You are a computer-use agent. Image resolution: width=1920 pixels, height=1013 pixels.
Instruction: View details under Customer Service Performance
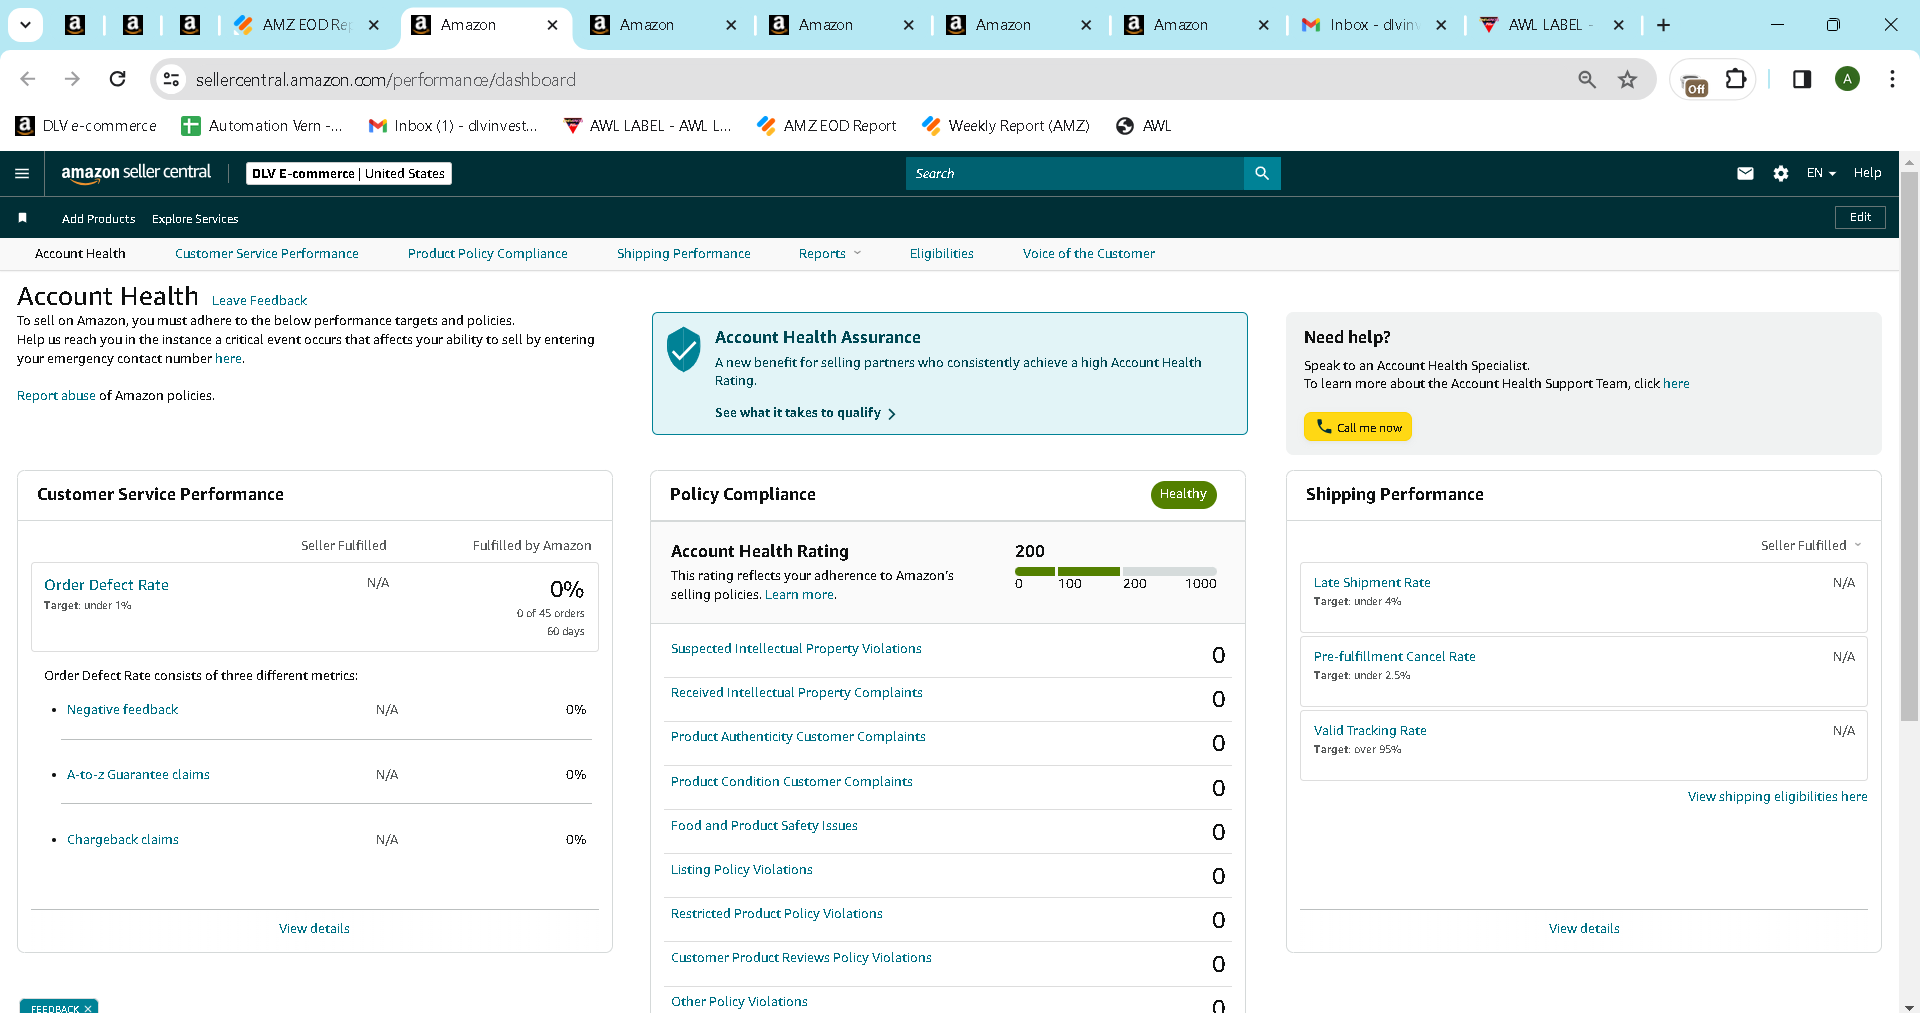click(314, 929)
